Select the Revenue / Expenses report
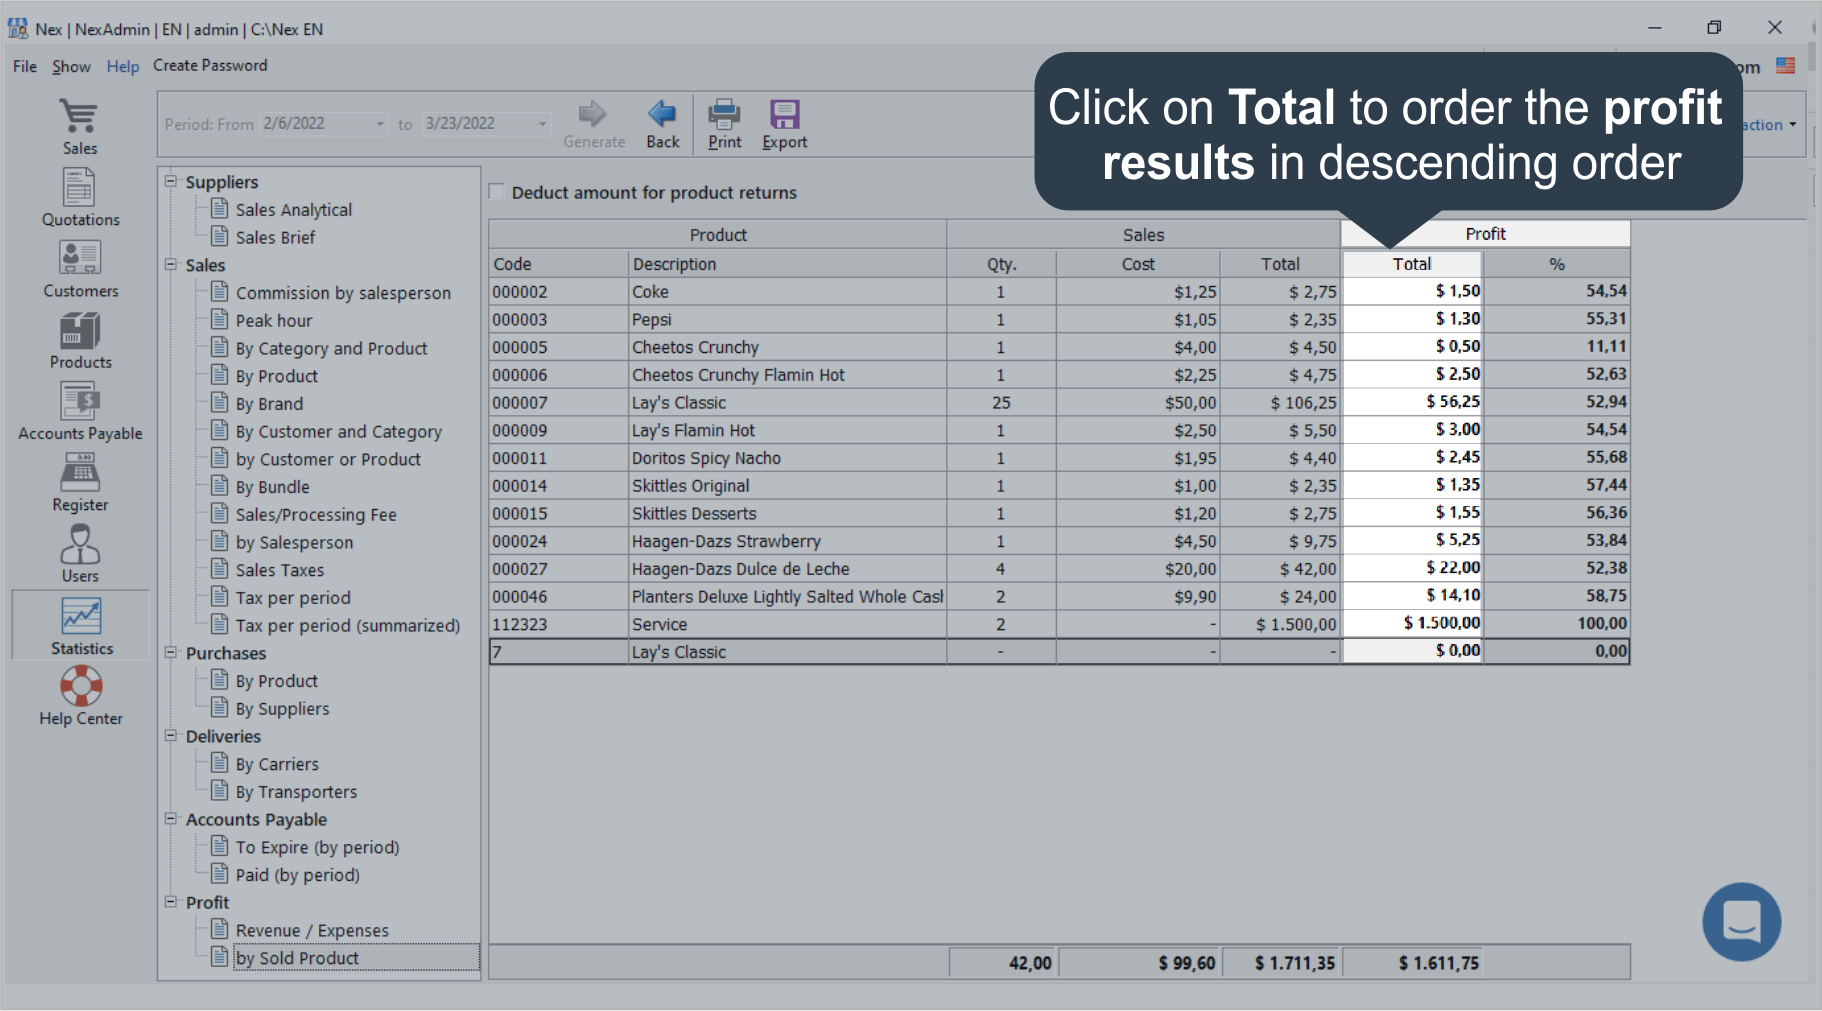 point(311,929)
